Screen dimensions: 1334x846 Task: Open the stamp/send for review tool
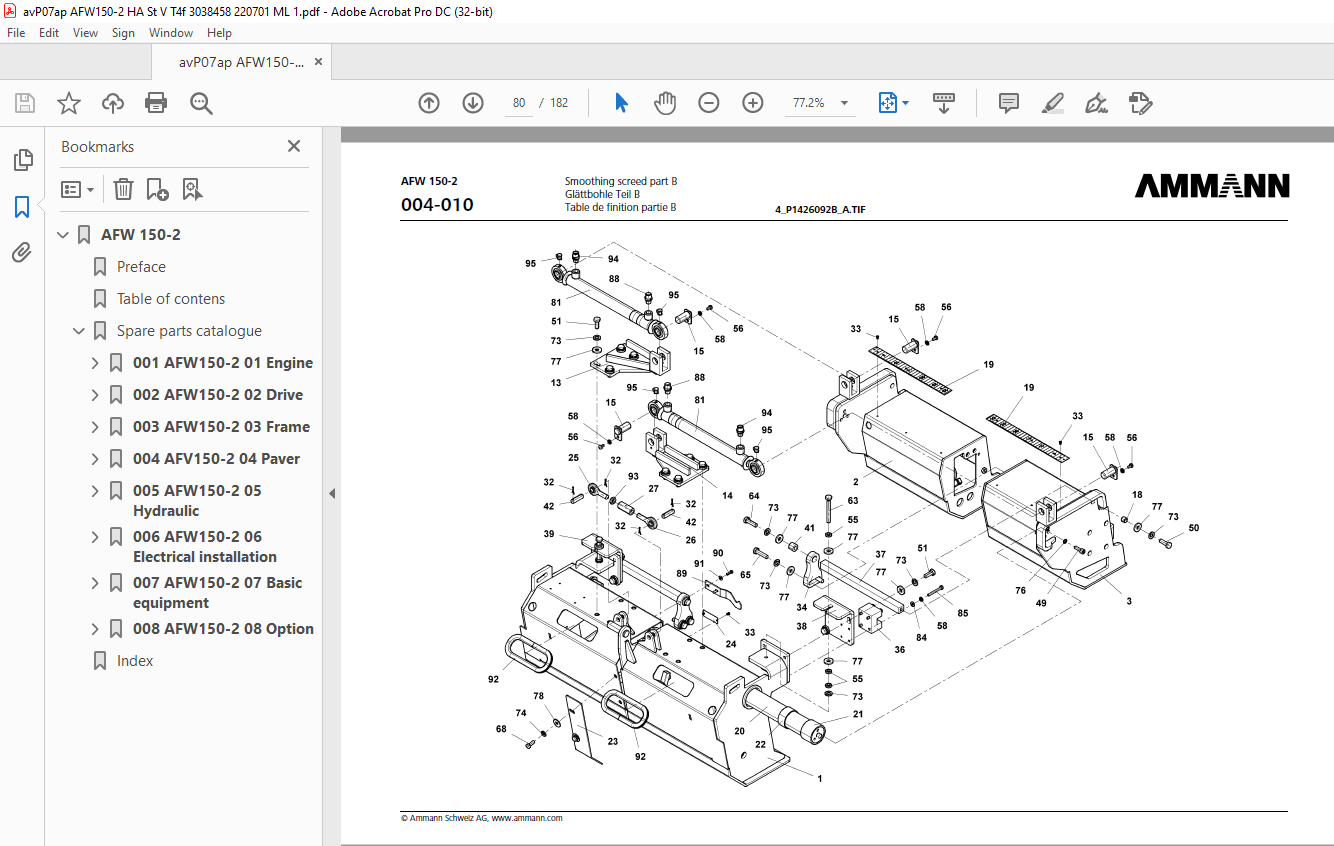tap(1140, 103)
